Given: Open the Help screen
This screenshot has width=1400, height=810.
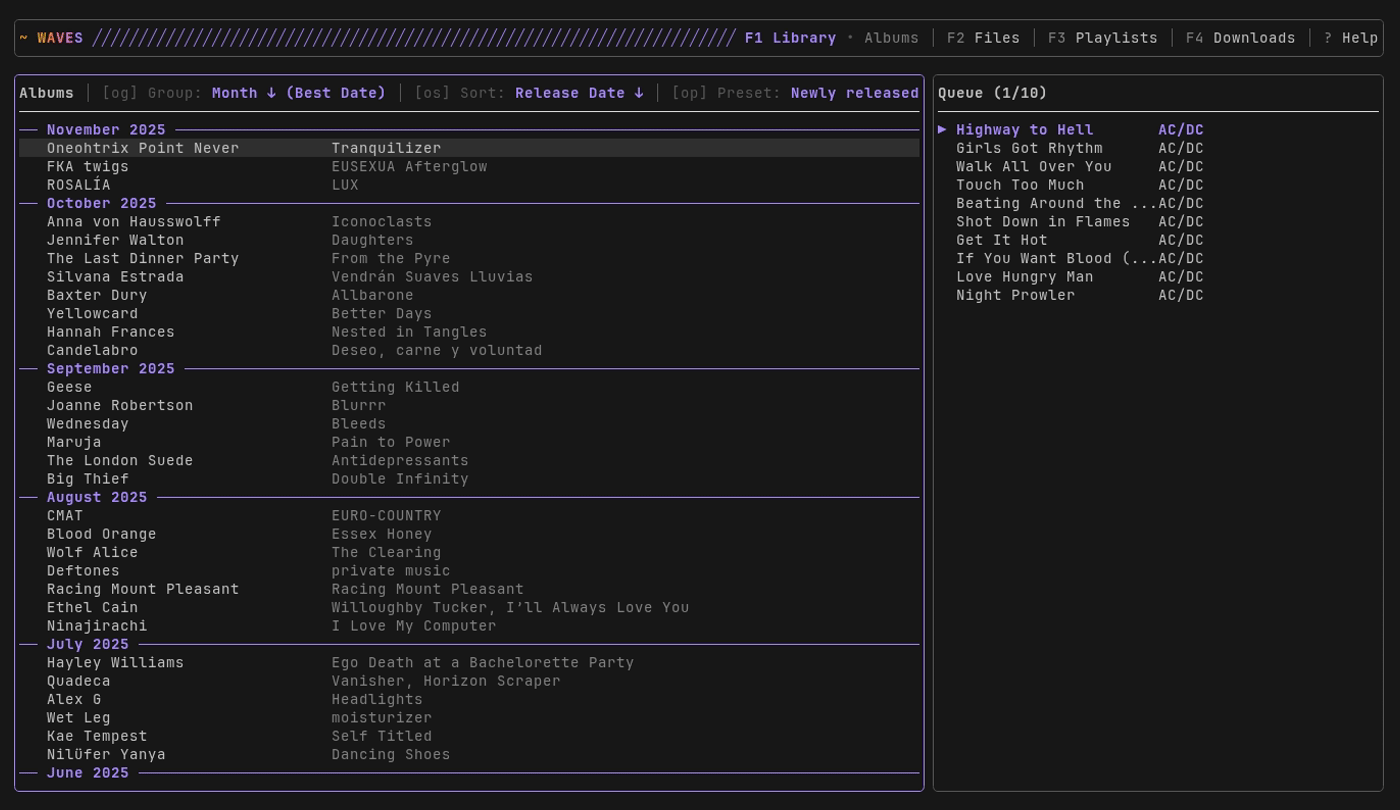Looking at the screenshot, I should click(1351, 38).
